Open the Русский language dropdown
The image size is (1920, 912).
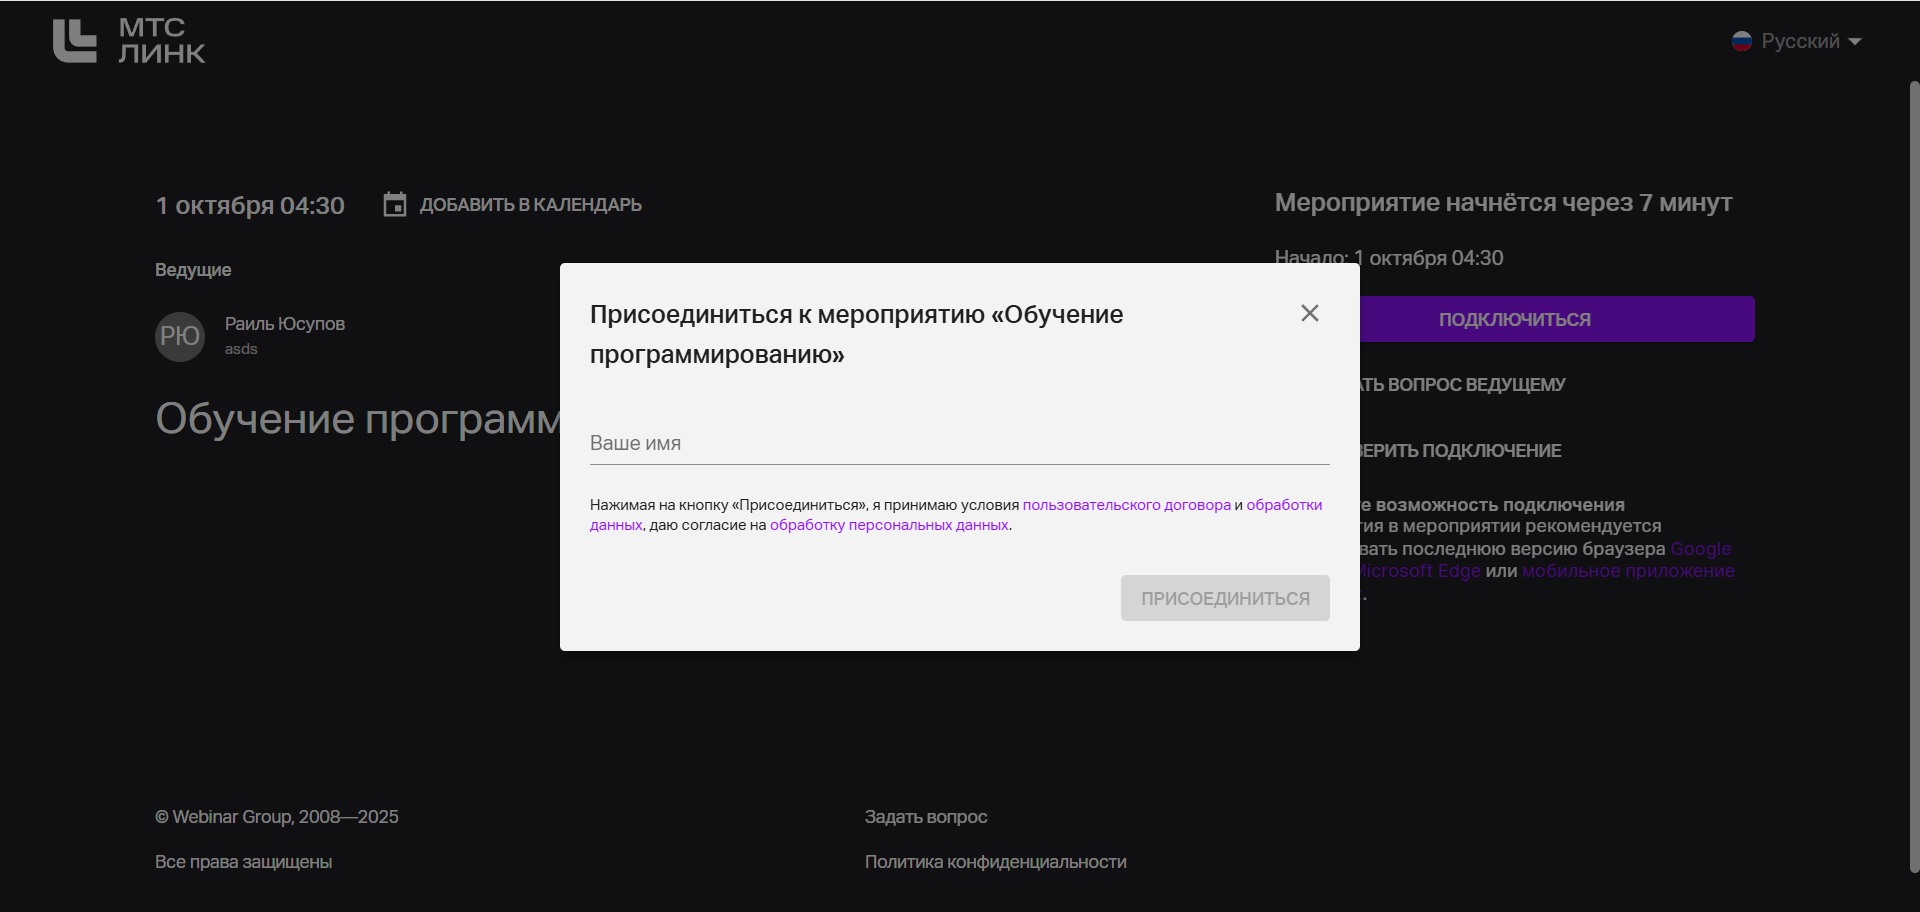tap(1799, 41)
